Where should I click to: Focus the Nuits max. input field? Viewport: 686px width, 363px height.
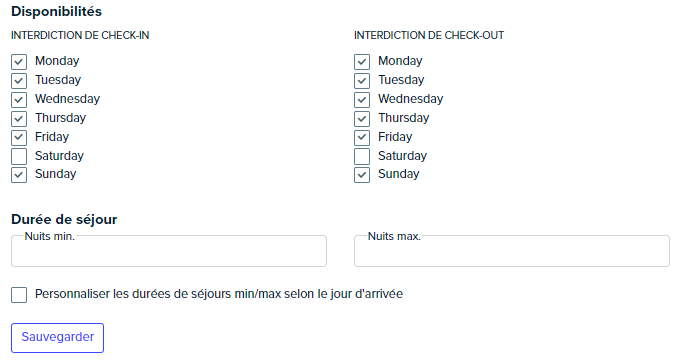pos(512,251)
